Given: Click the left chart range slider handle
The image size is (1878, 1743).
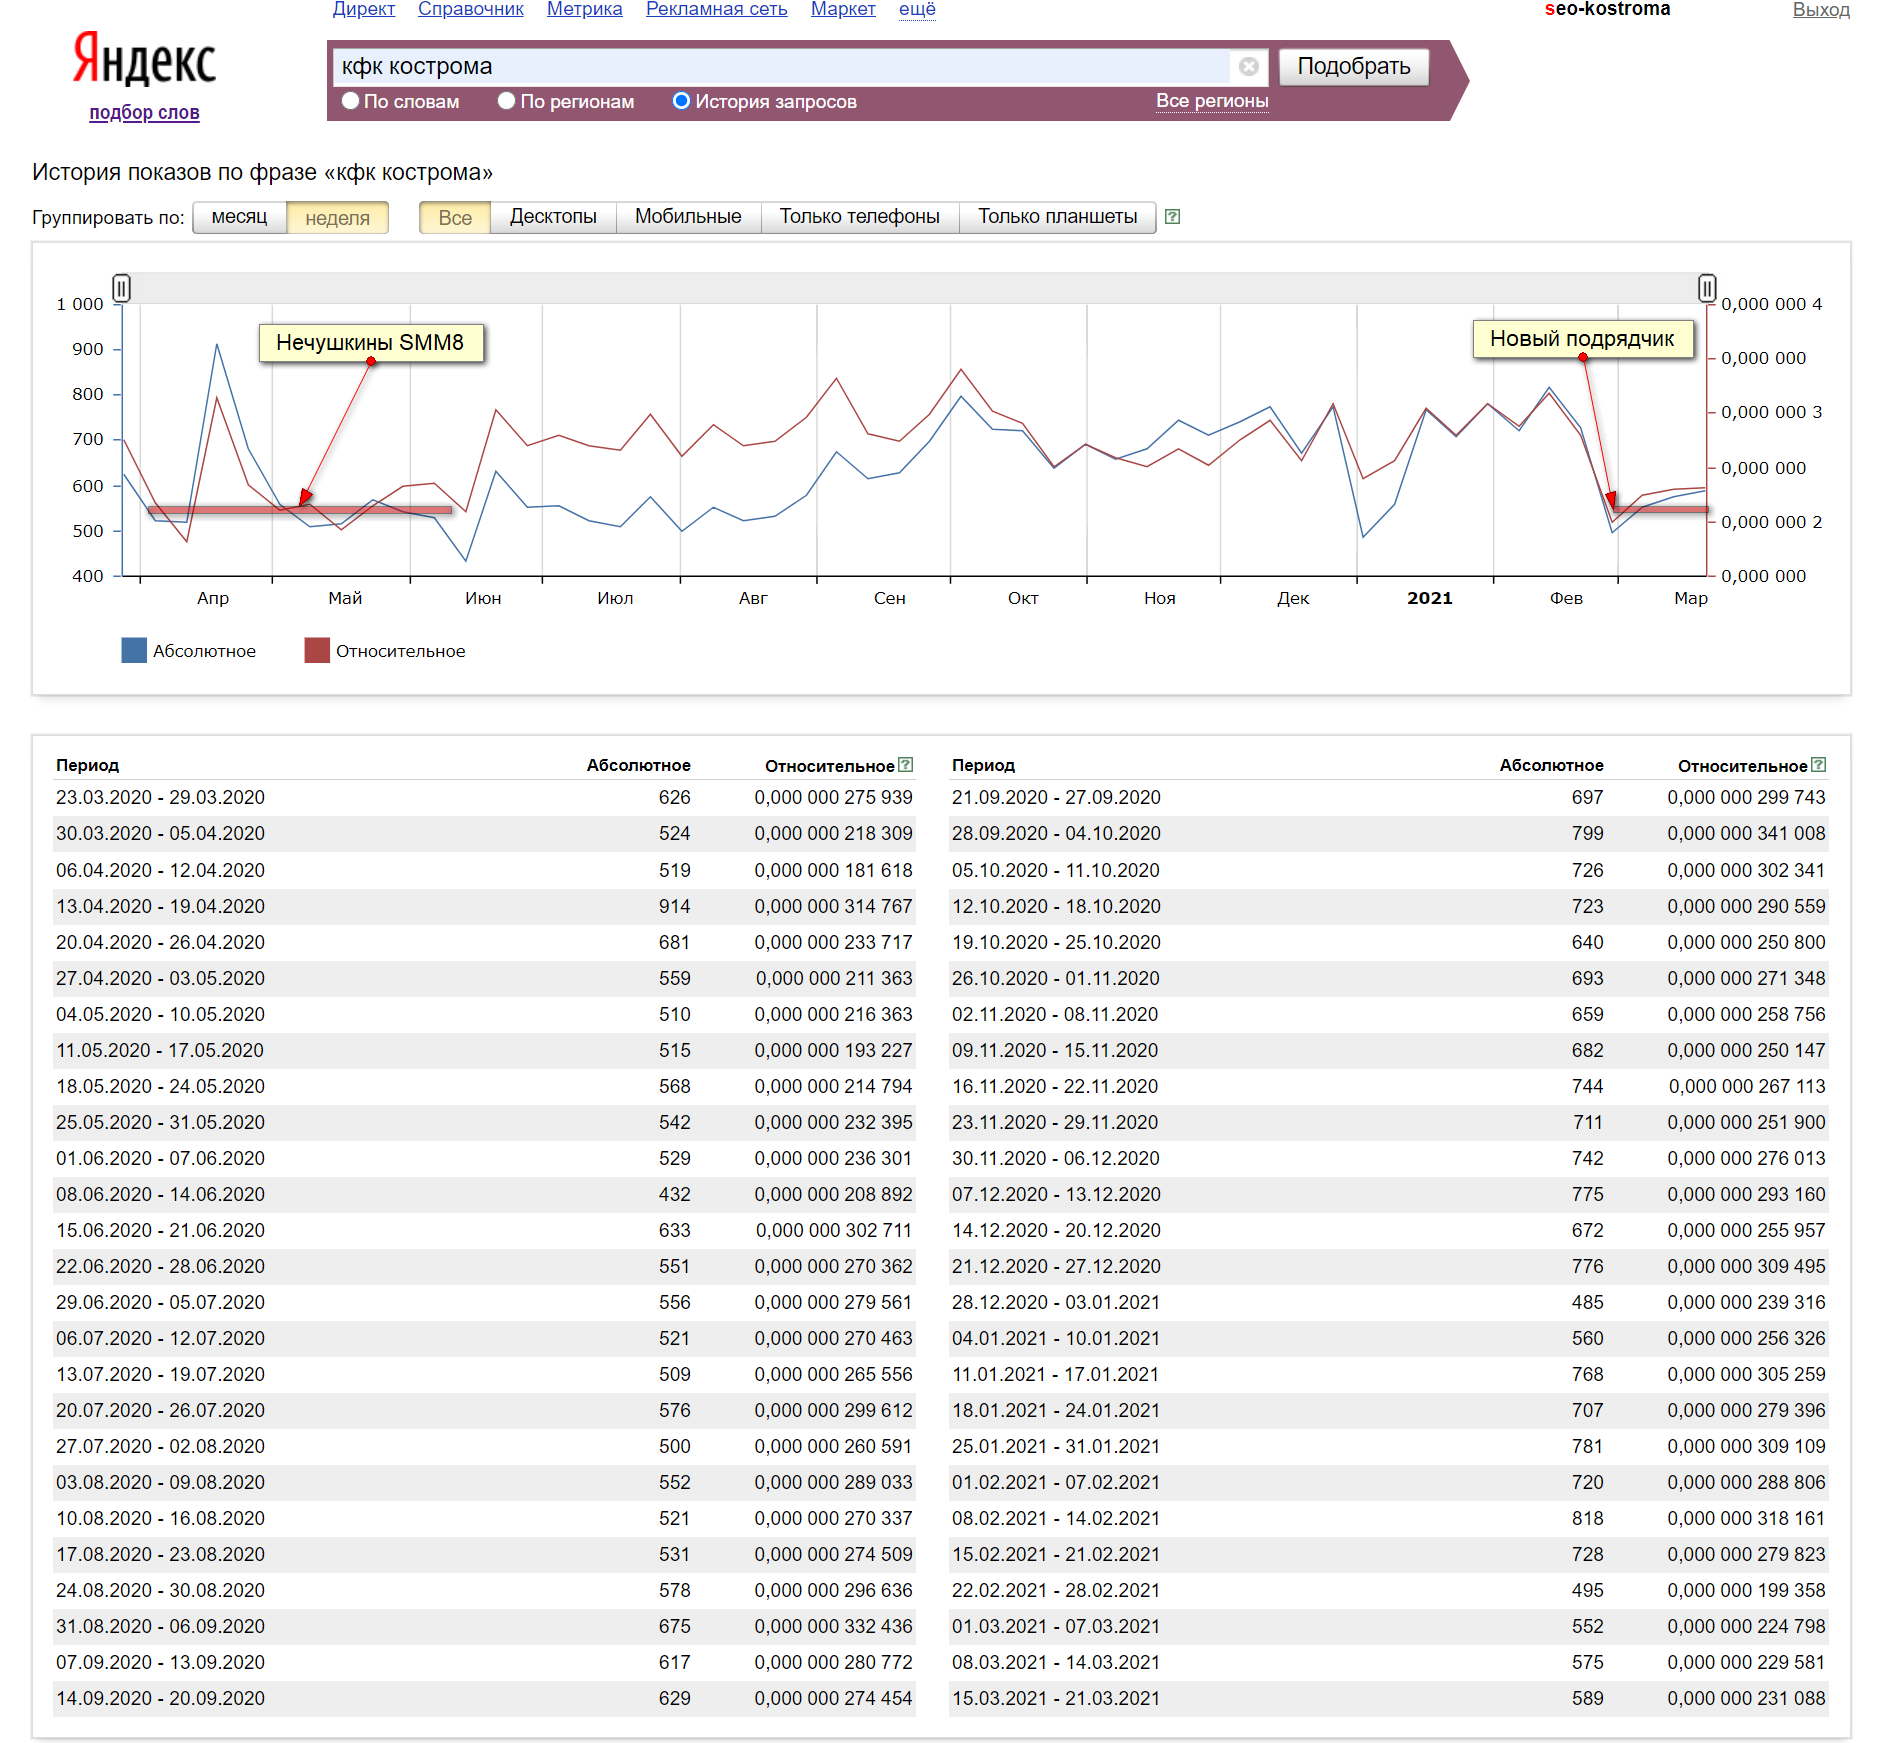Looking at the screenshot, I should click(121, 288).
